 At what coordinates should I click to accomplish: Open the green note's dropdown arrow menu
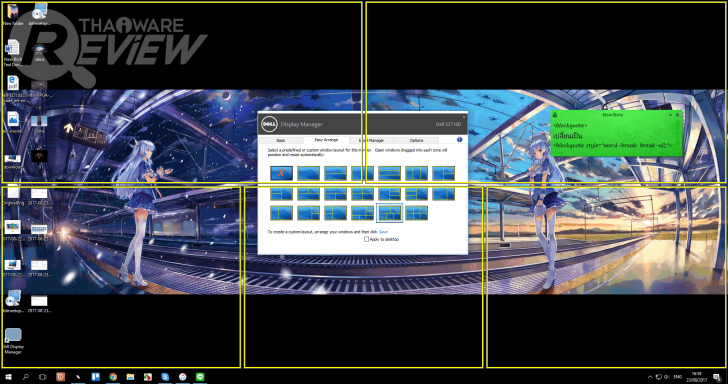(x=670, y=115)
